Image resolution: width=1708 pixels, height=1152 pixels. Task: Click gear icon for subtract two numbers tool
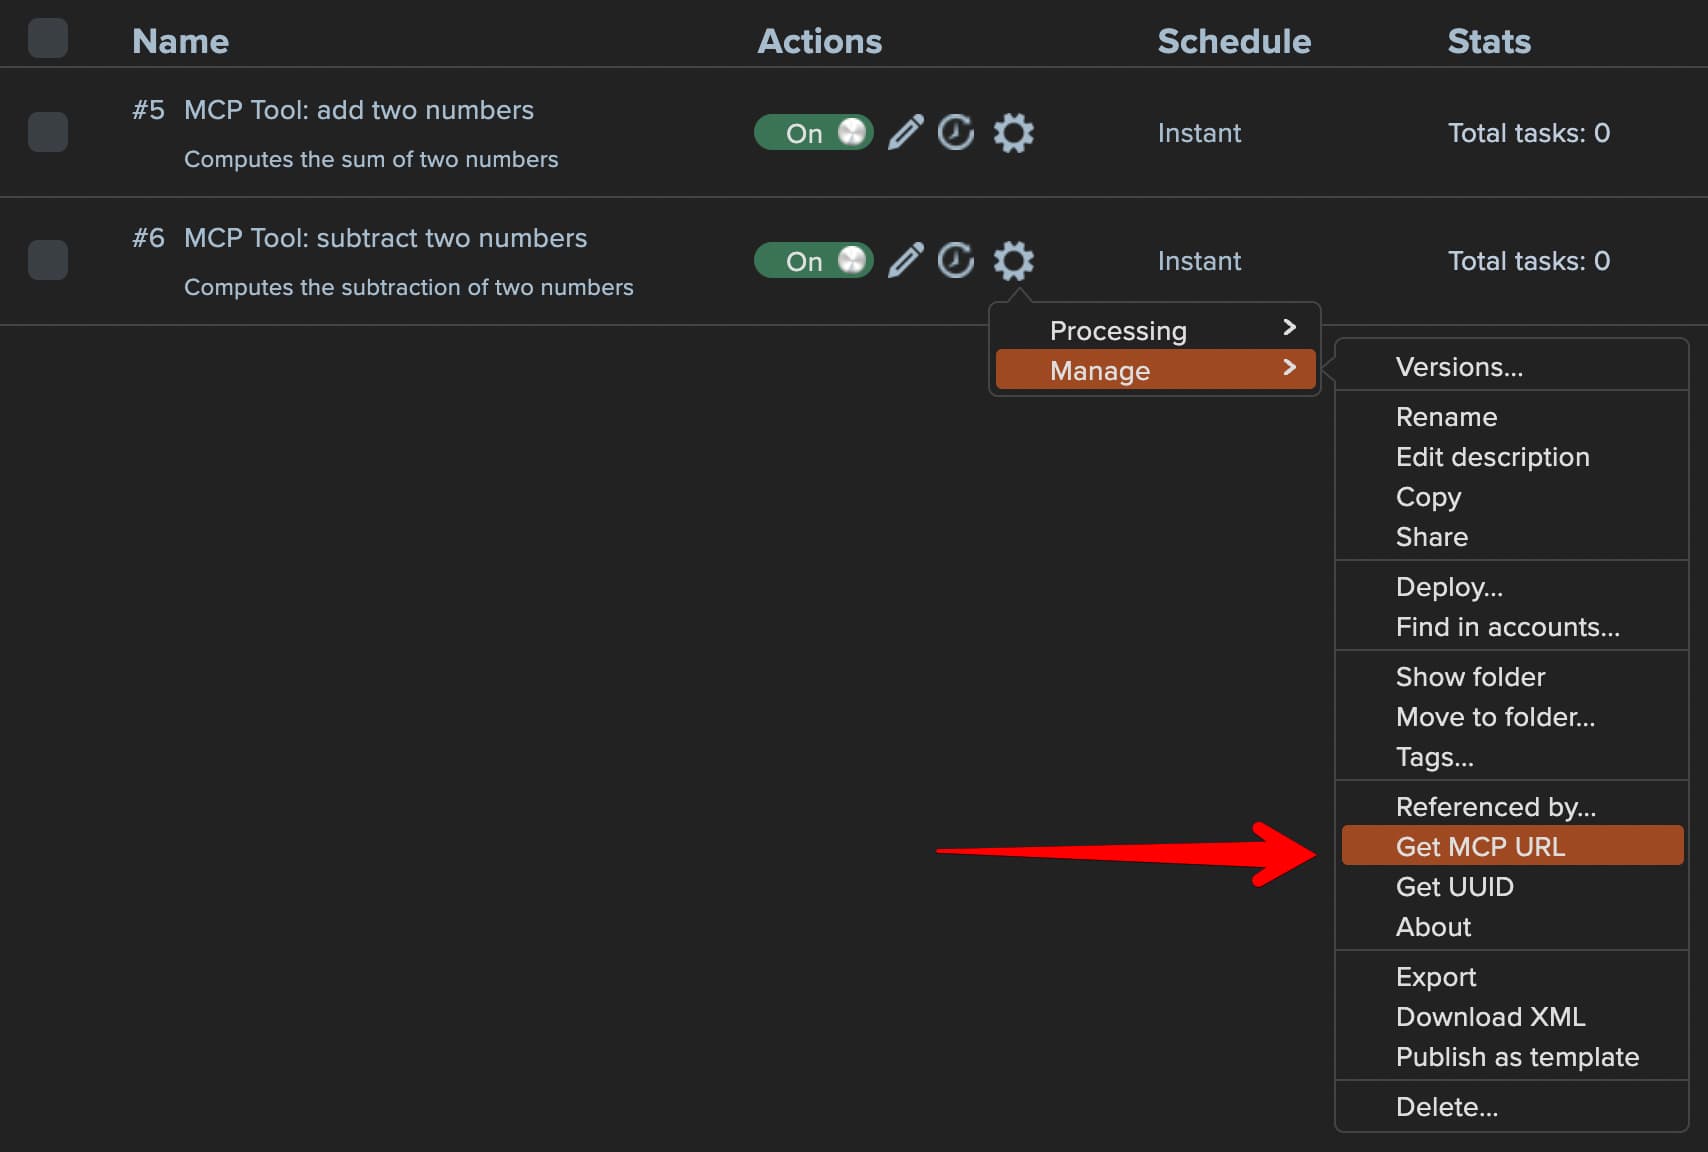(1013, 260)
